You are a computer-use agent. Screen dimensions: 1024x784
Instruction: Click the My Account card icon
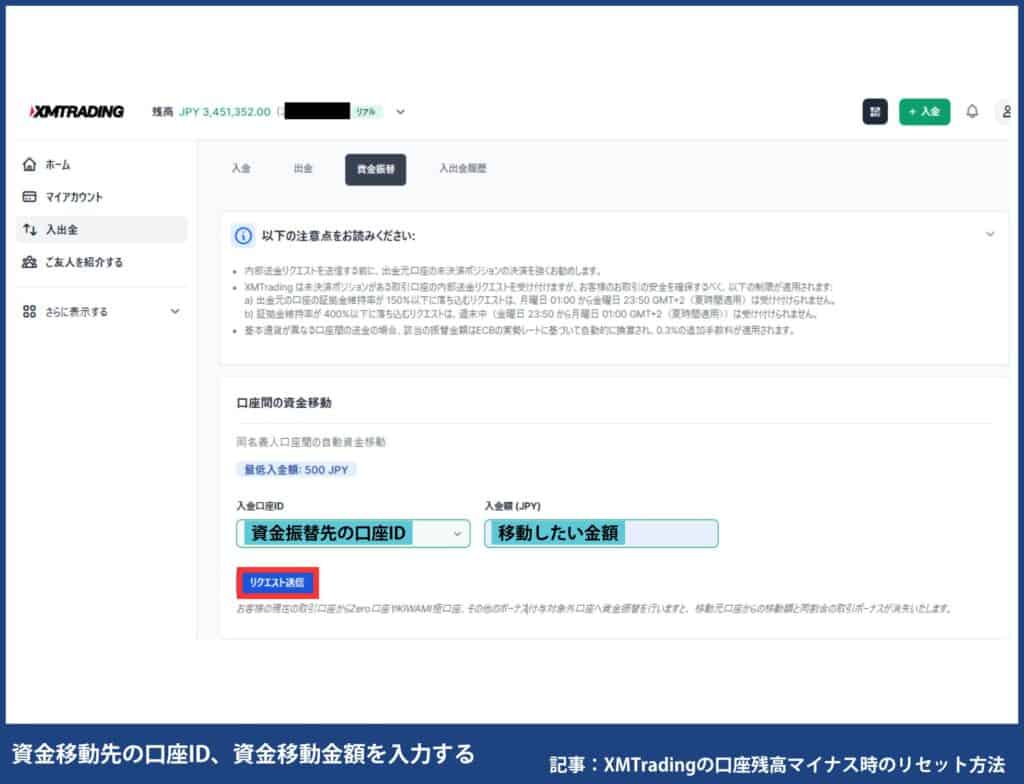click(x=29, y=197)
